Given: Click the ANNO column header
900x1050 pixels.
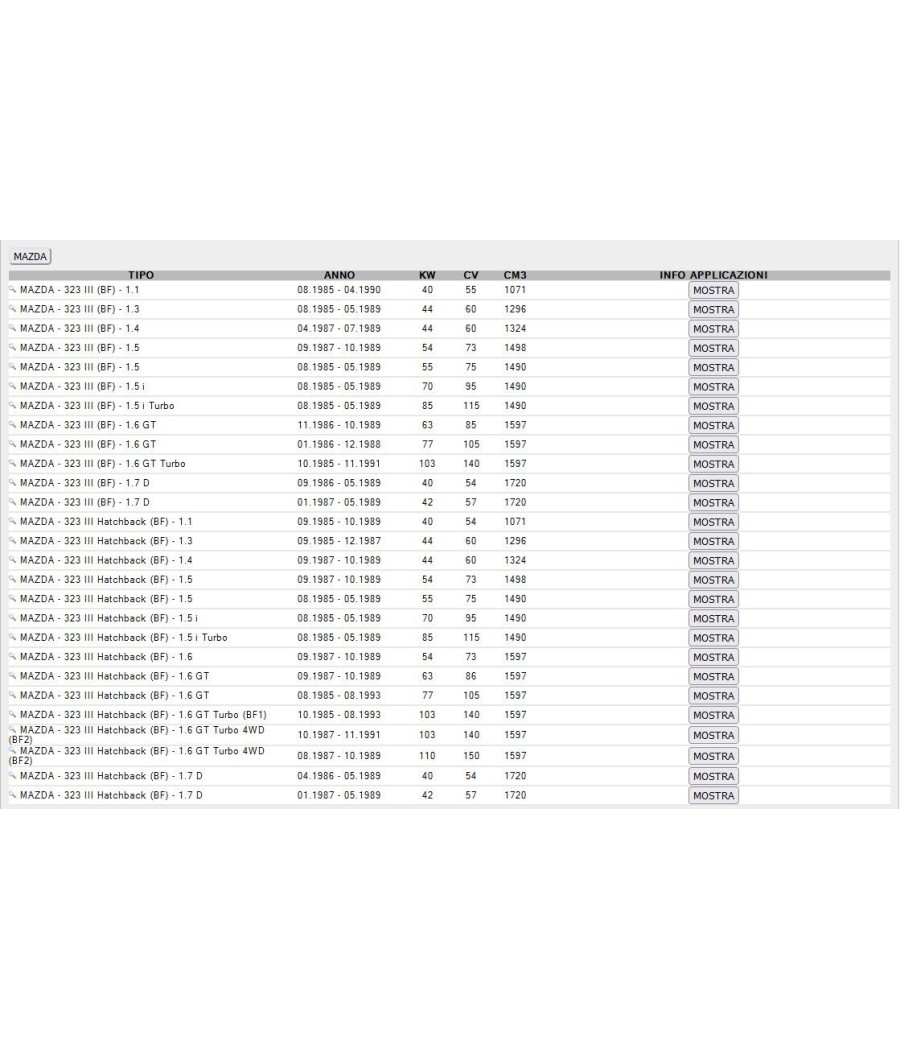Looking at the screenshot, I should [x=340, y=275].
